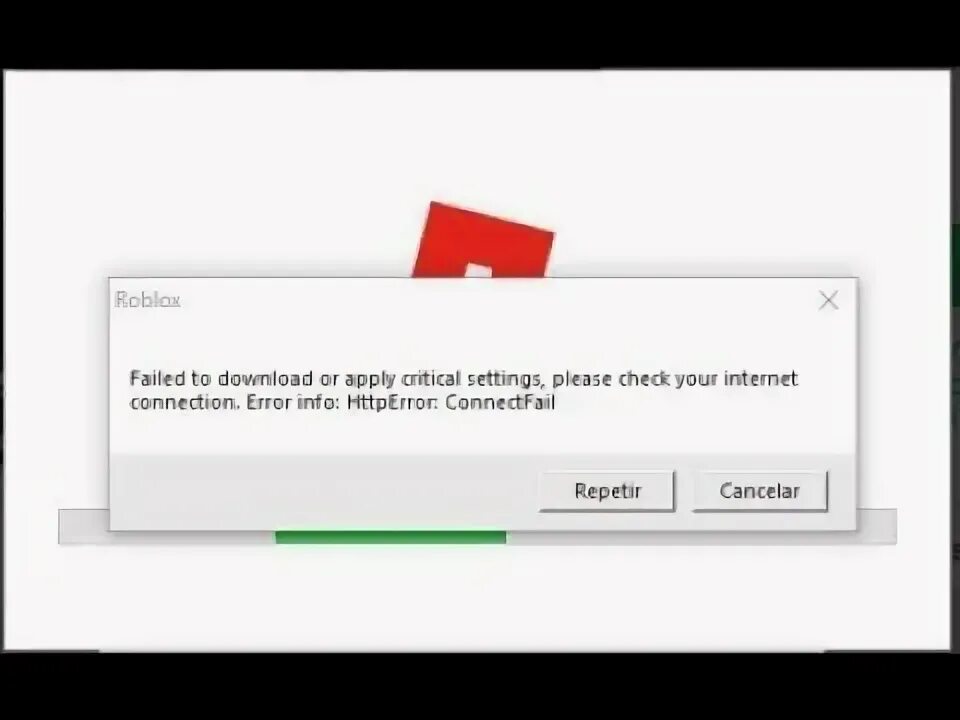Click the 'HttpError: ConnectFail' error text
This screenshot has width=960, height=720.
451,402
